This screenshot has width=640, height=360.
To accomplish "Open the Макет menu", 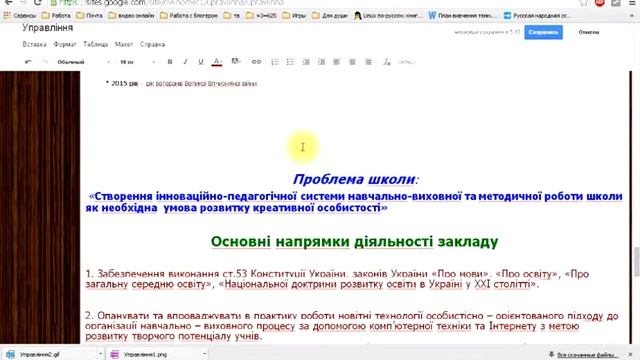I will pyautogui.click(x=124, y=44).
